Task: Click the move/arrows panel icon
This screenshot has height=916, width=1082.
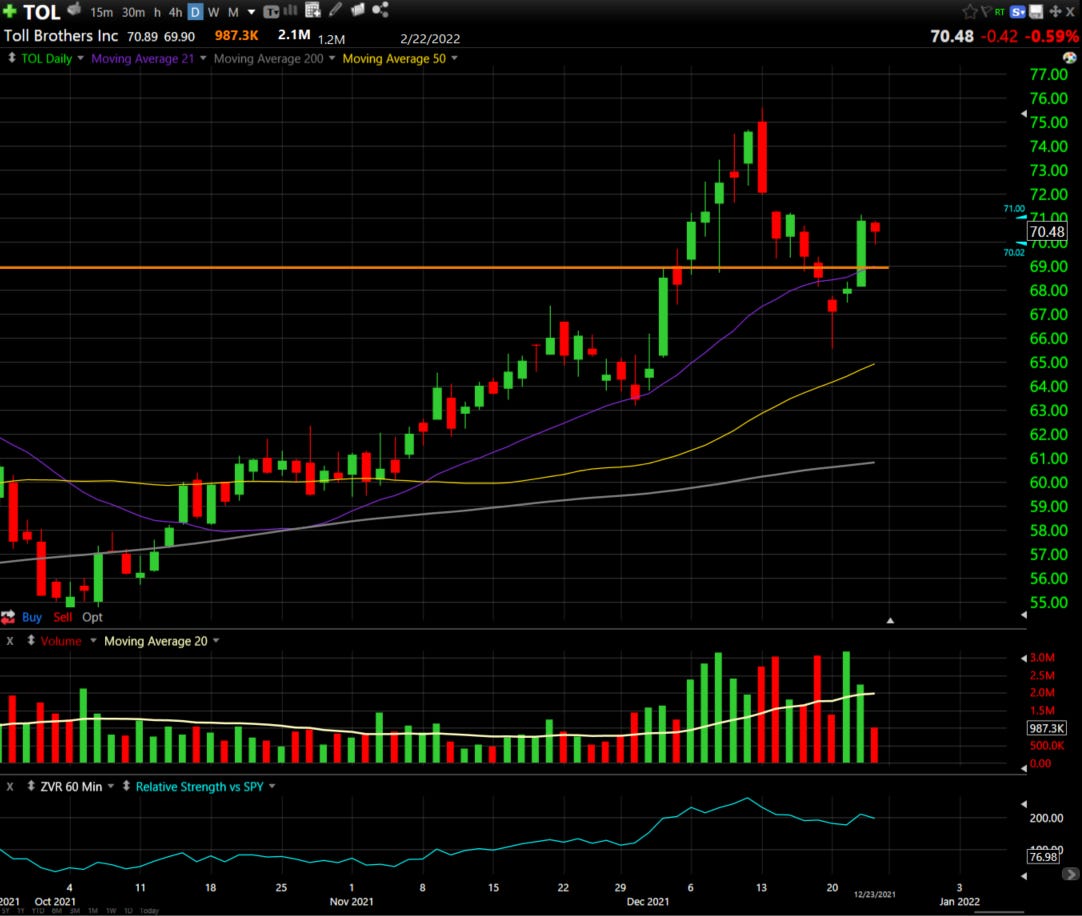Action: tap(1055, 12)
